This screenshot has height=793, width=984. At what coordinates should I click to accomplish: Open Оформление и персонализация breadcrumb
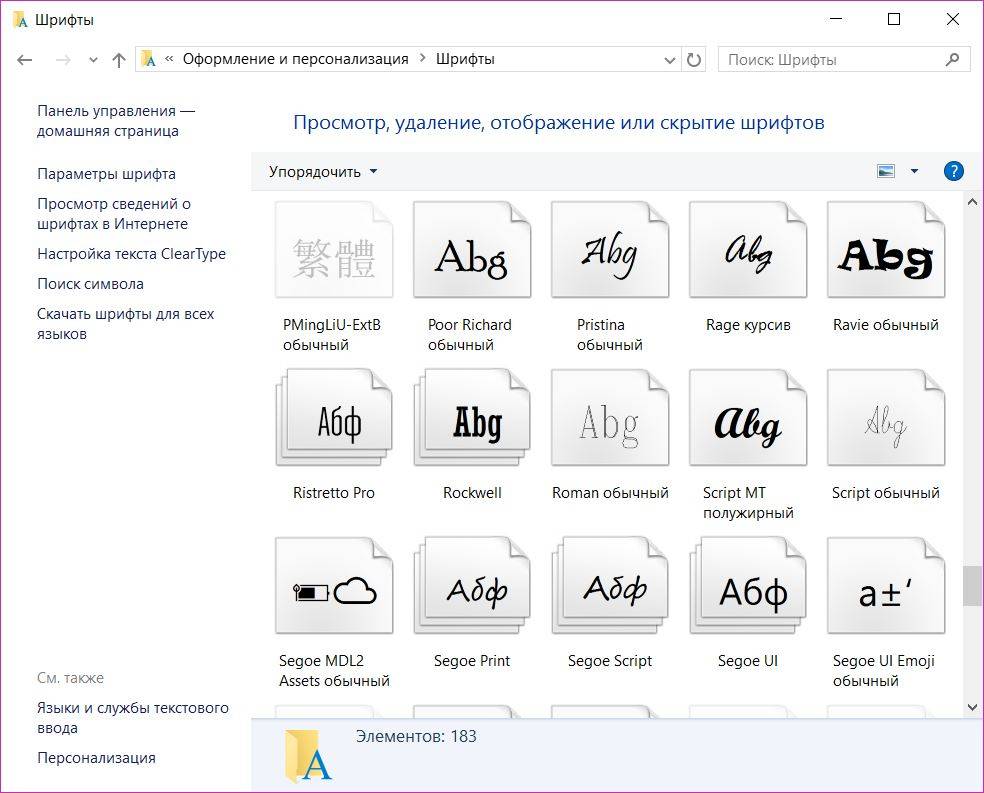click(x=296, y=59)
